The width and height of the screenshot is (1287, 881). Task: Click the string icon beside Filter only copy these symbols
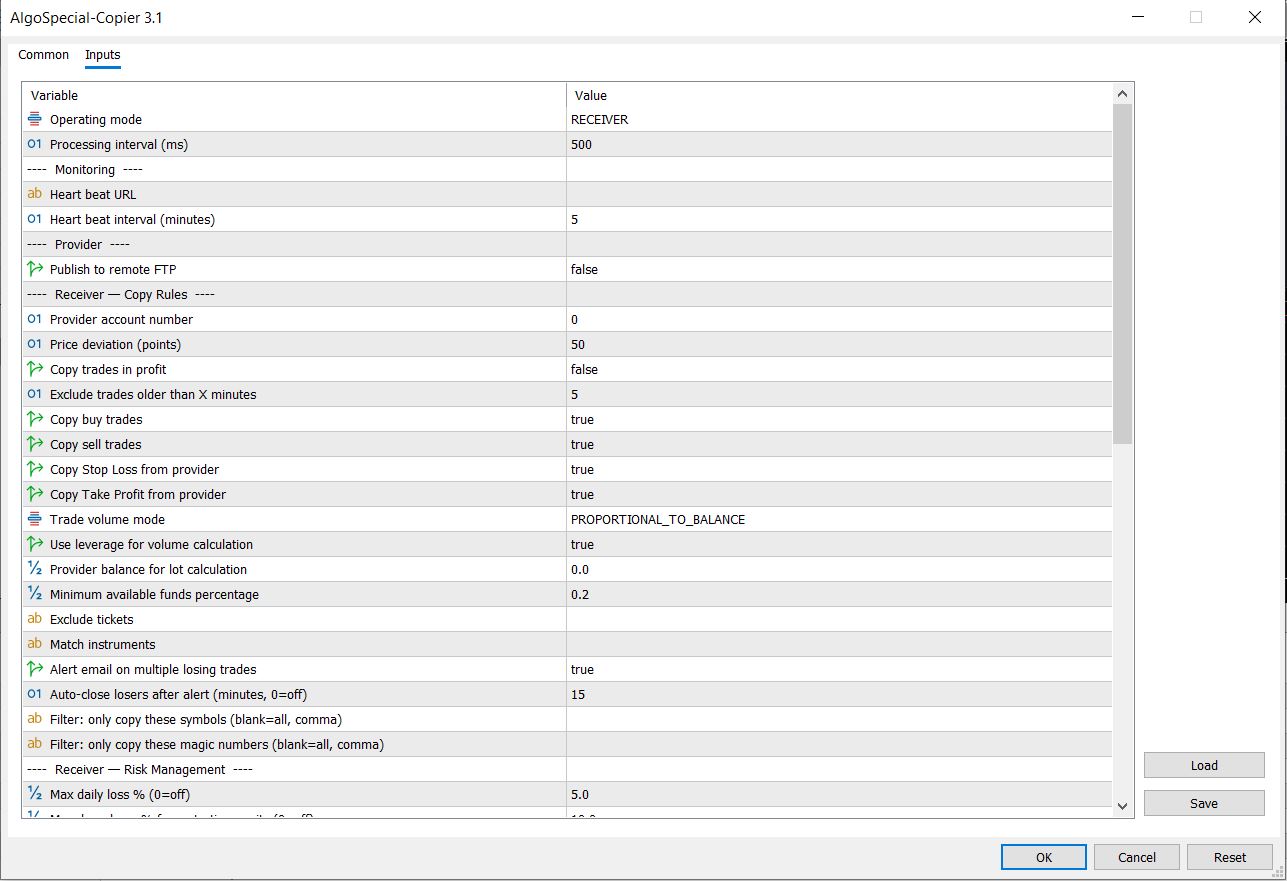tap(35, 719)
